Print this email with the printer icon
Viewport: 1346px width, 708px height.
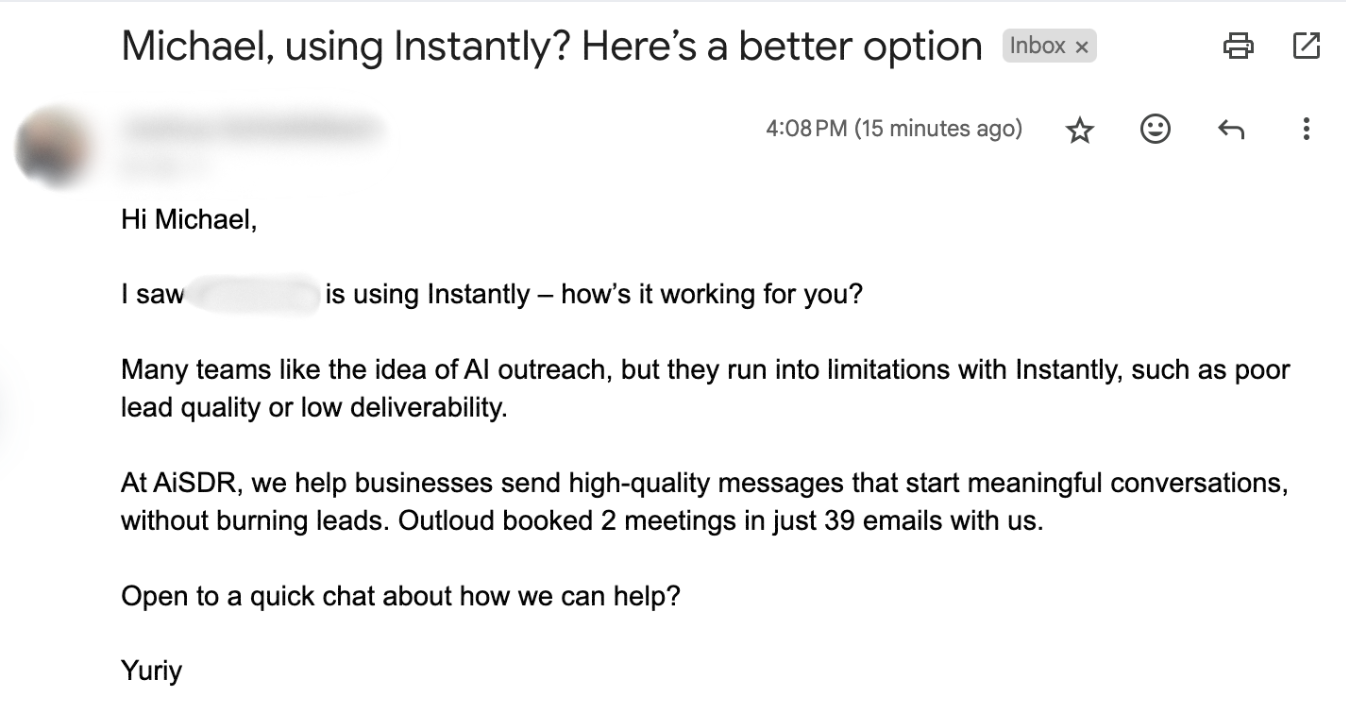pyautogui.click(x=1238, y=45)
